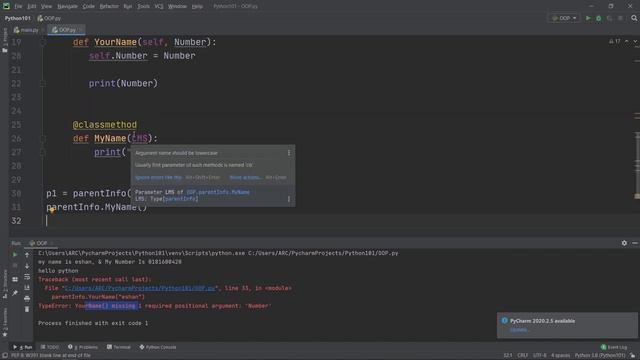Change line separator CRLF in status bar

pos(522,356)
